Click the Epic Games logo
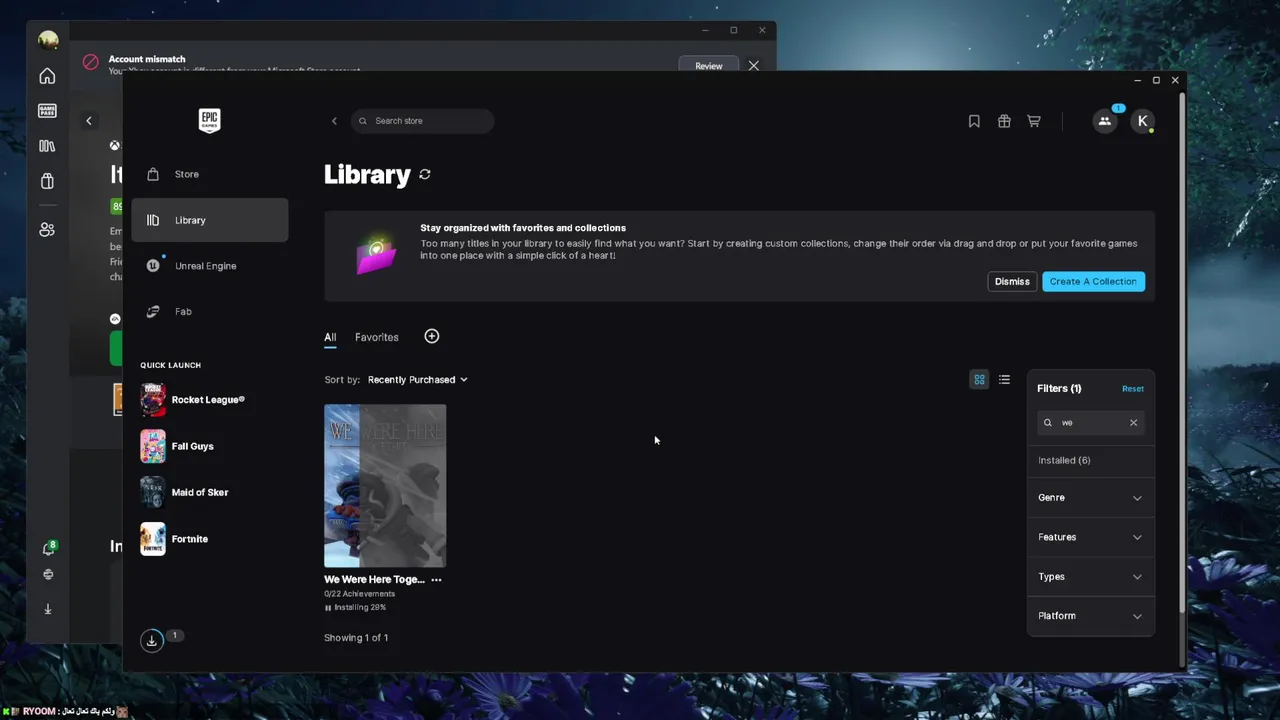 (209, 121)
